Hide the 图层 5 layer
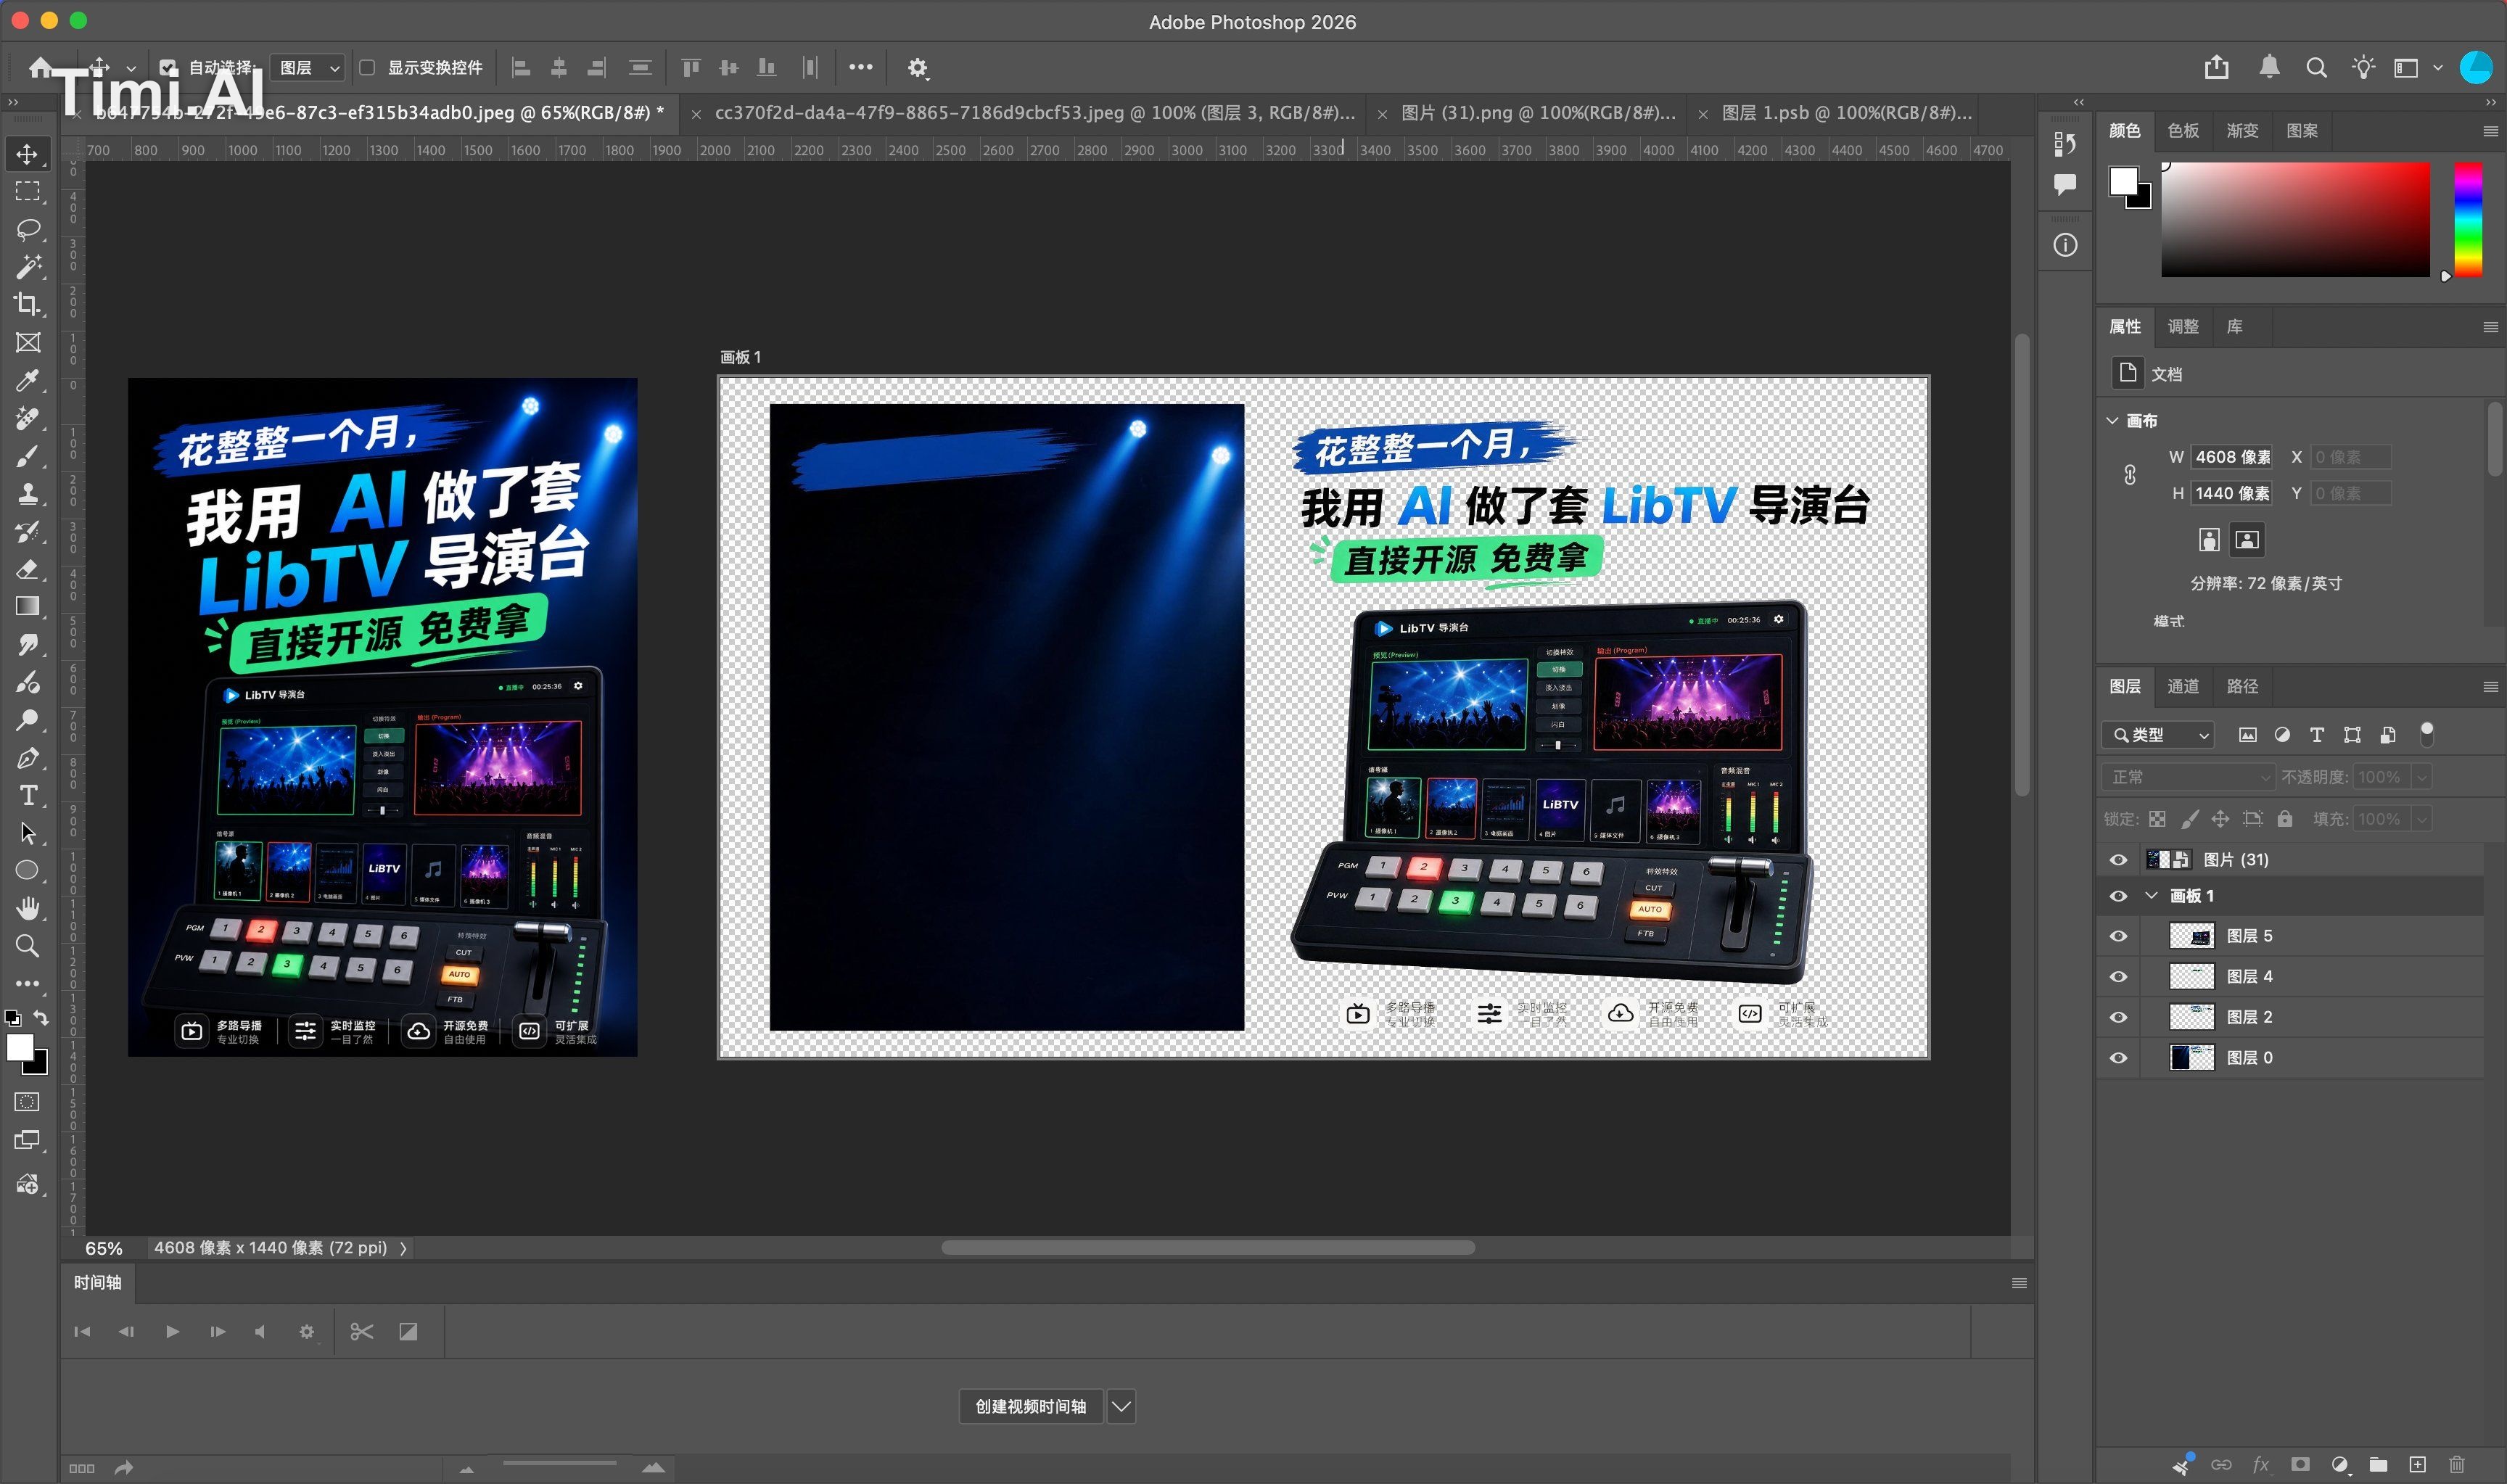Screen dimensions: 2507x1484 click(x=2118, y=936)
